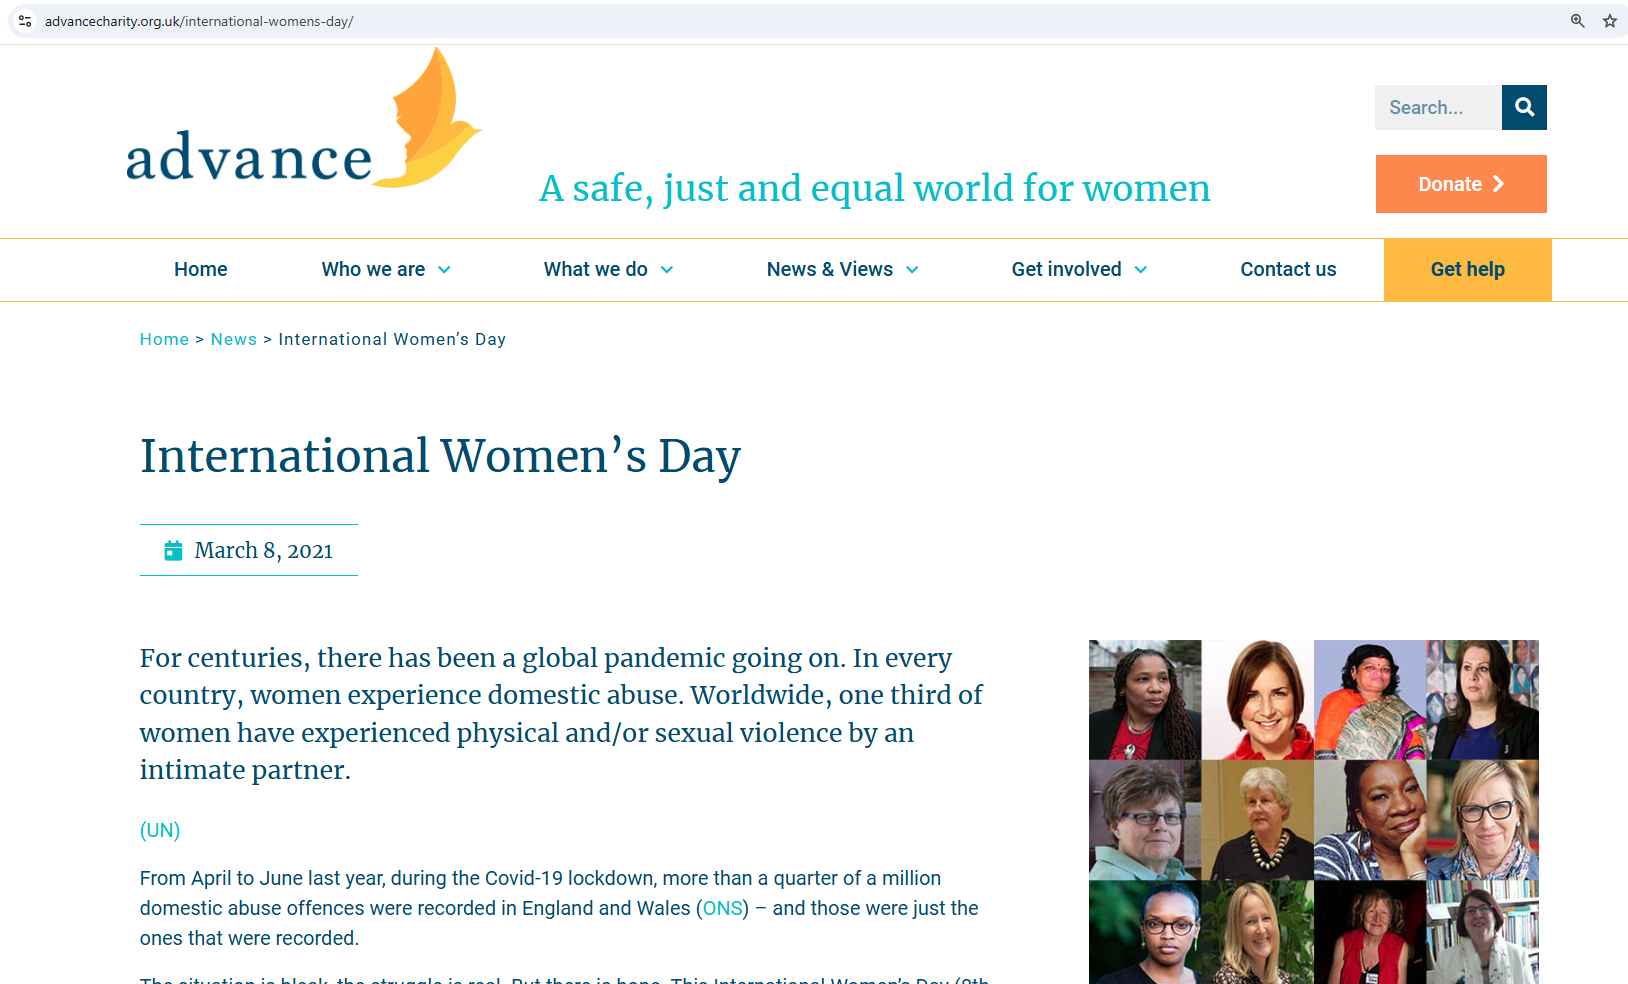The height and width of the screenshot is (984, 1628).
Task: Follow the Home breadcrumb link
Action: tap(164, 339)
